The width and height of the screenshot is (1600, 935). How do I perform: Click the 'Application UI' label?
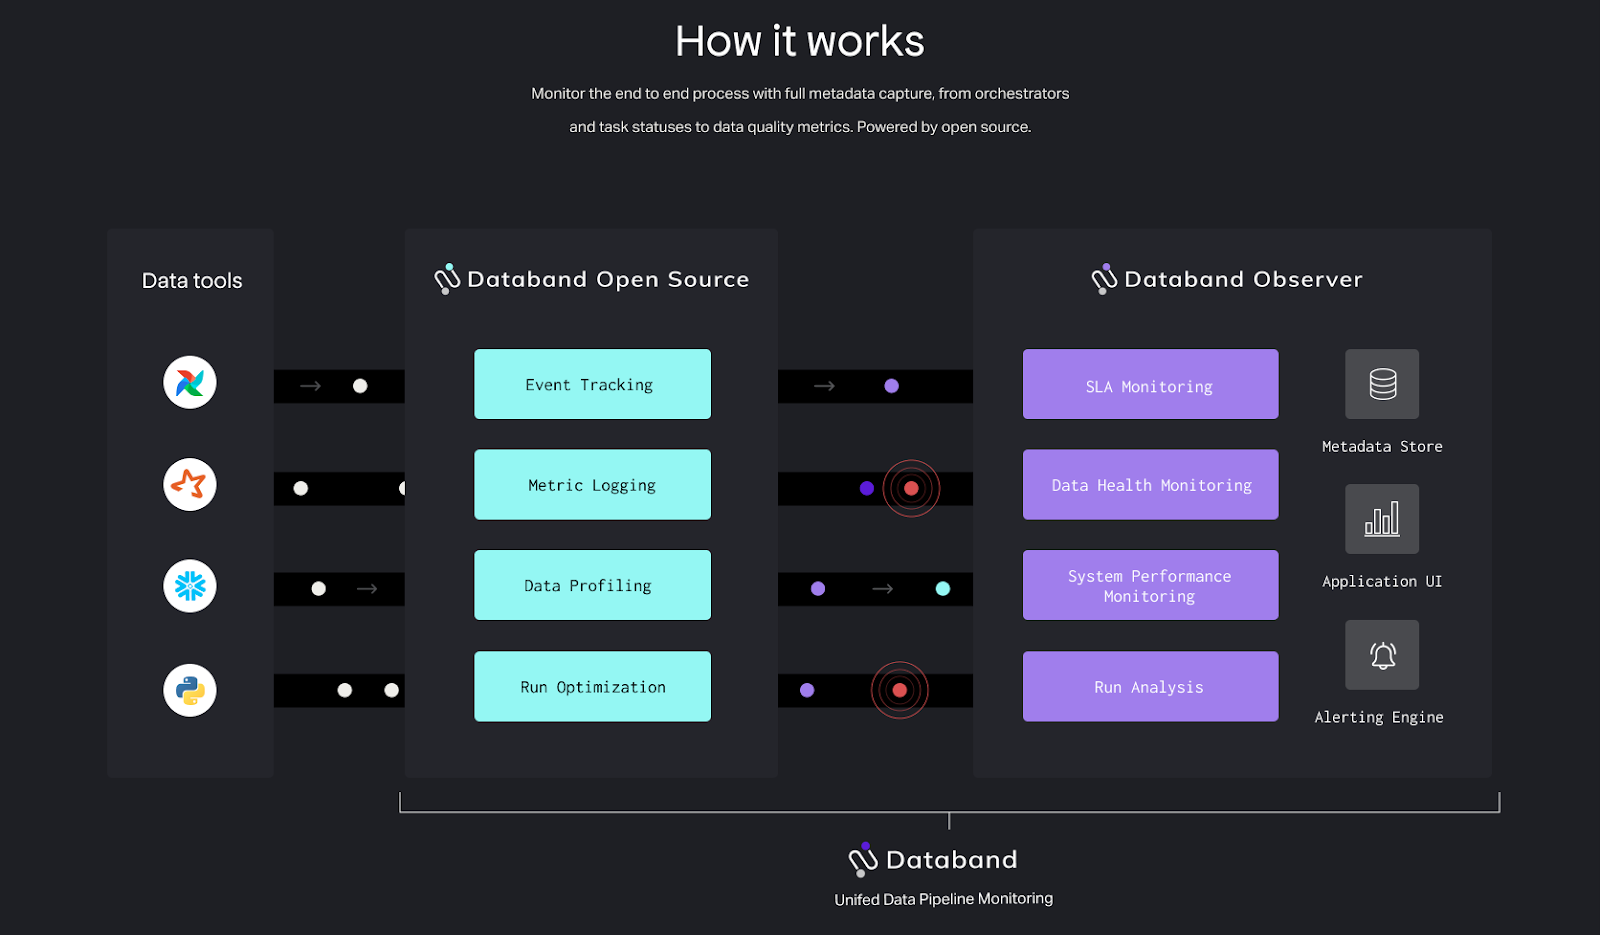[1382, 582]
